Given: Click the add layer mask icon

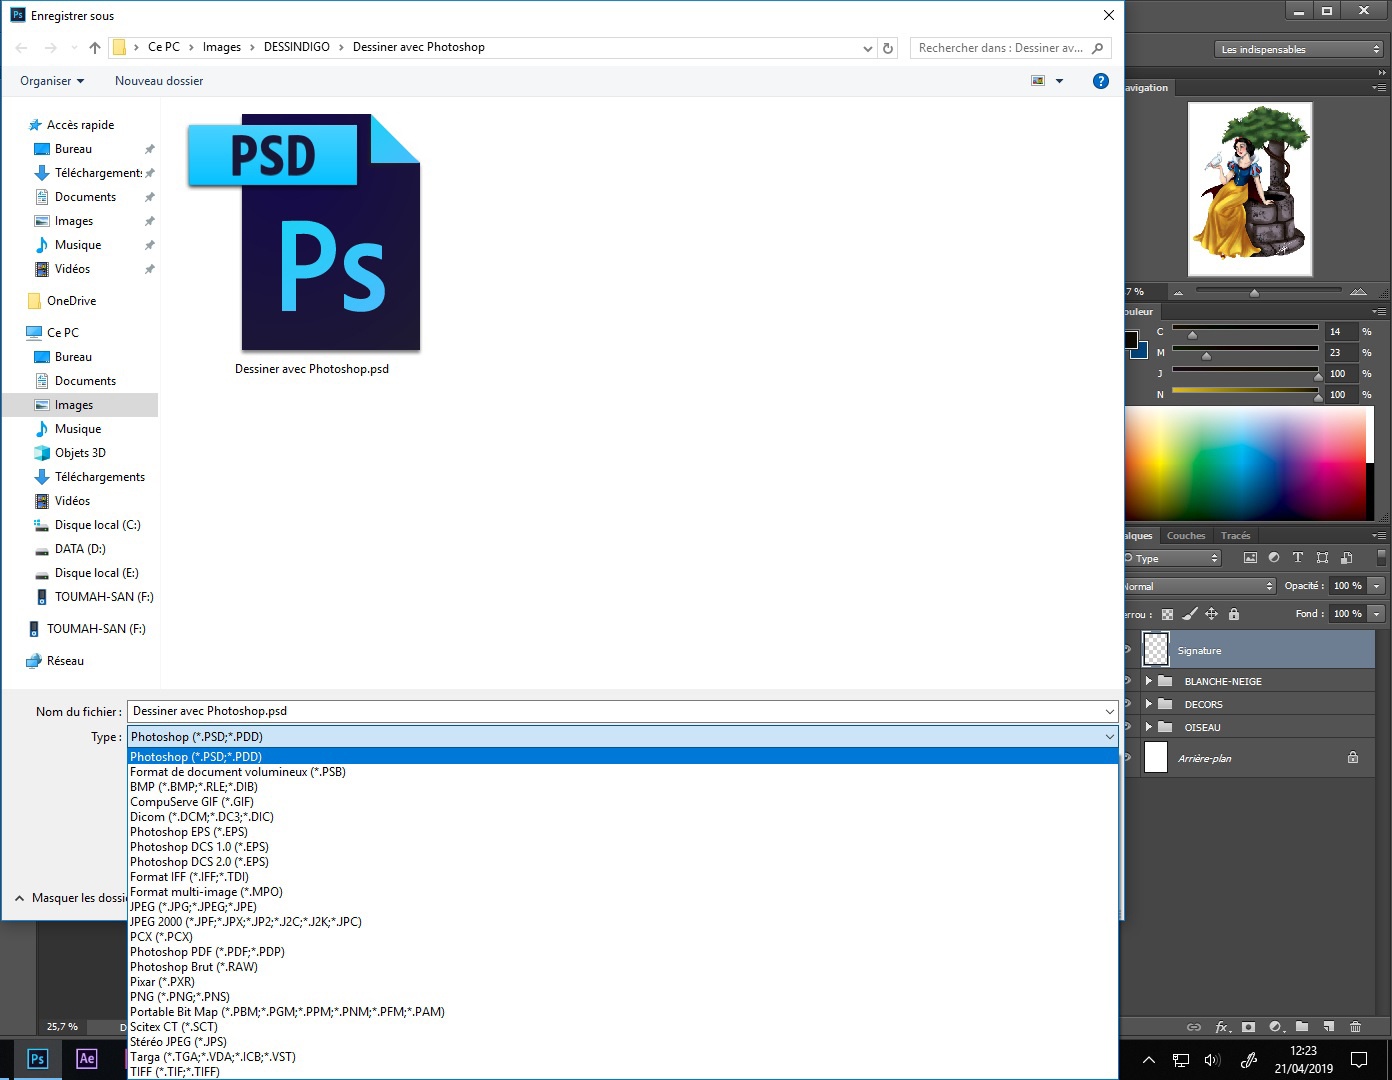Looking at the screenshot, I should click(x=1248, y=1027).
